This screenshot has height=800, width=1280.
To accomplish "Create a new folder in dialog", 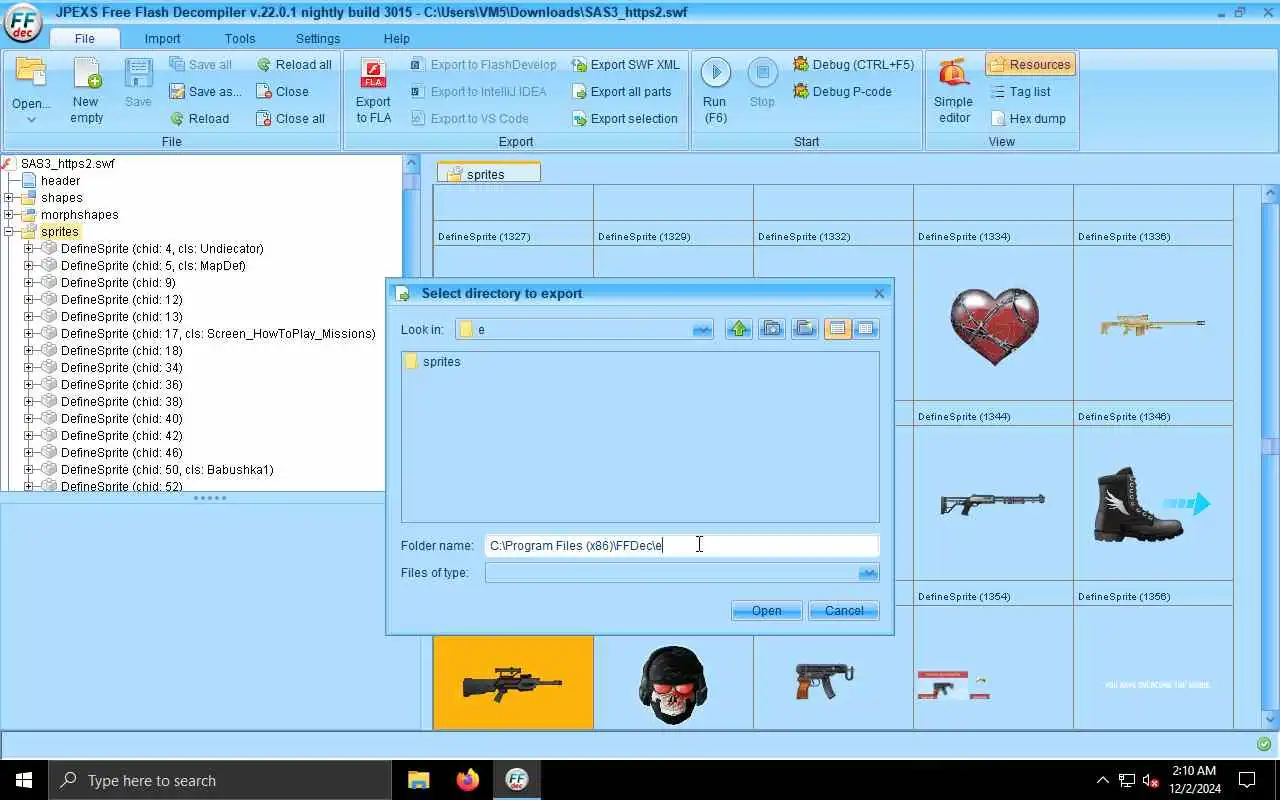I will [805, 329].
